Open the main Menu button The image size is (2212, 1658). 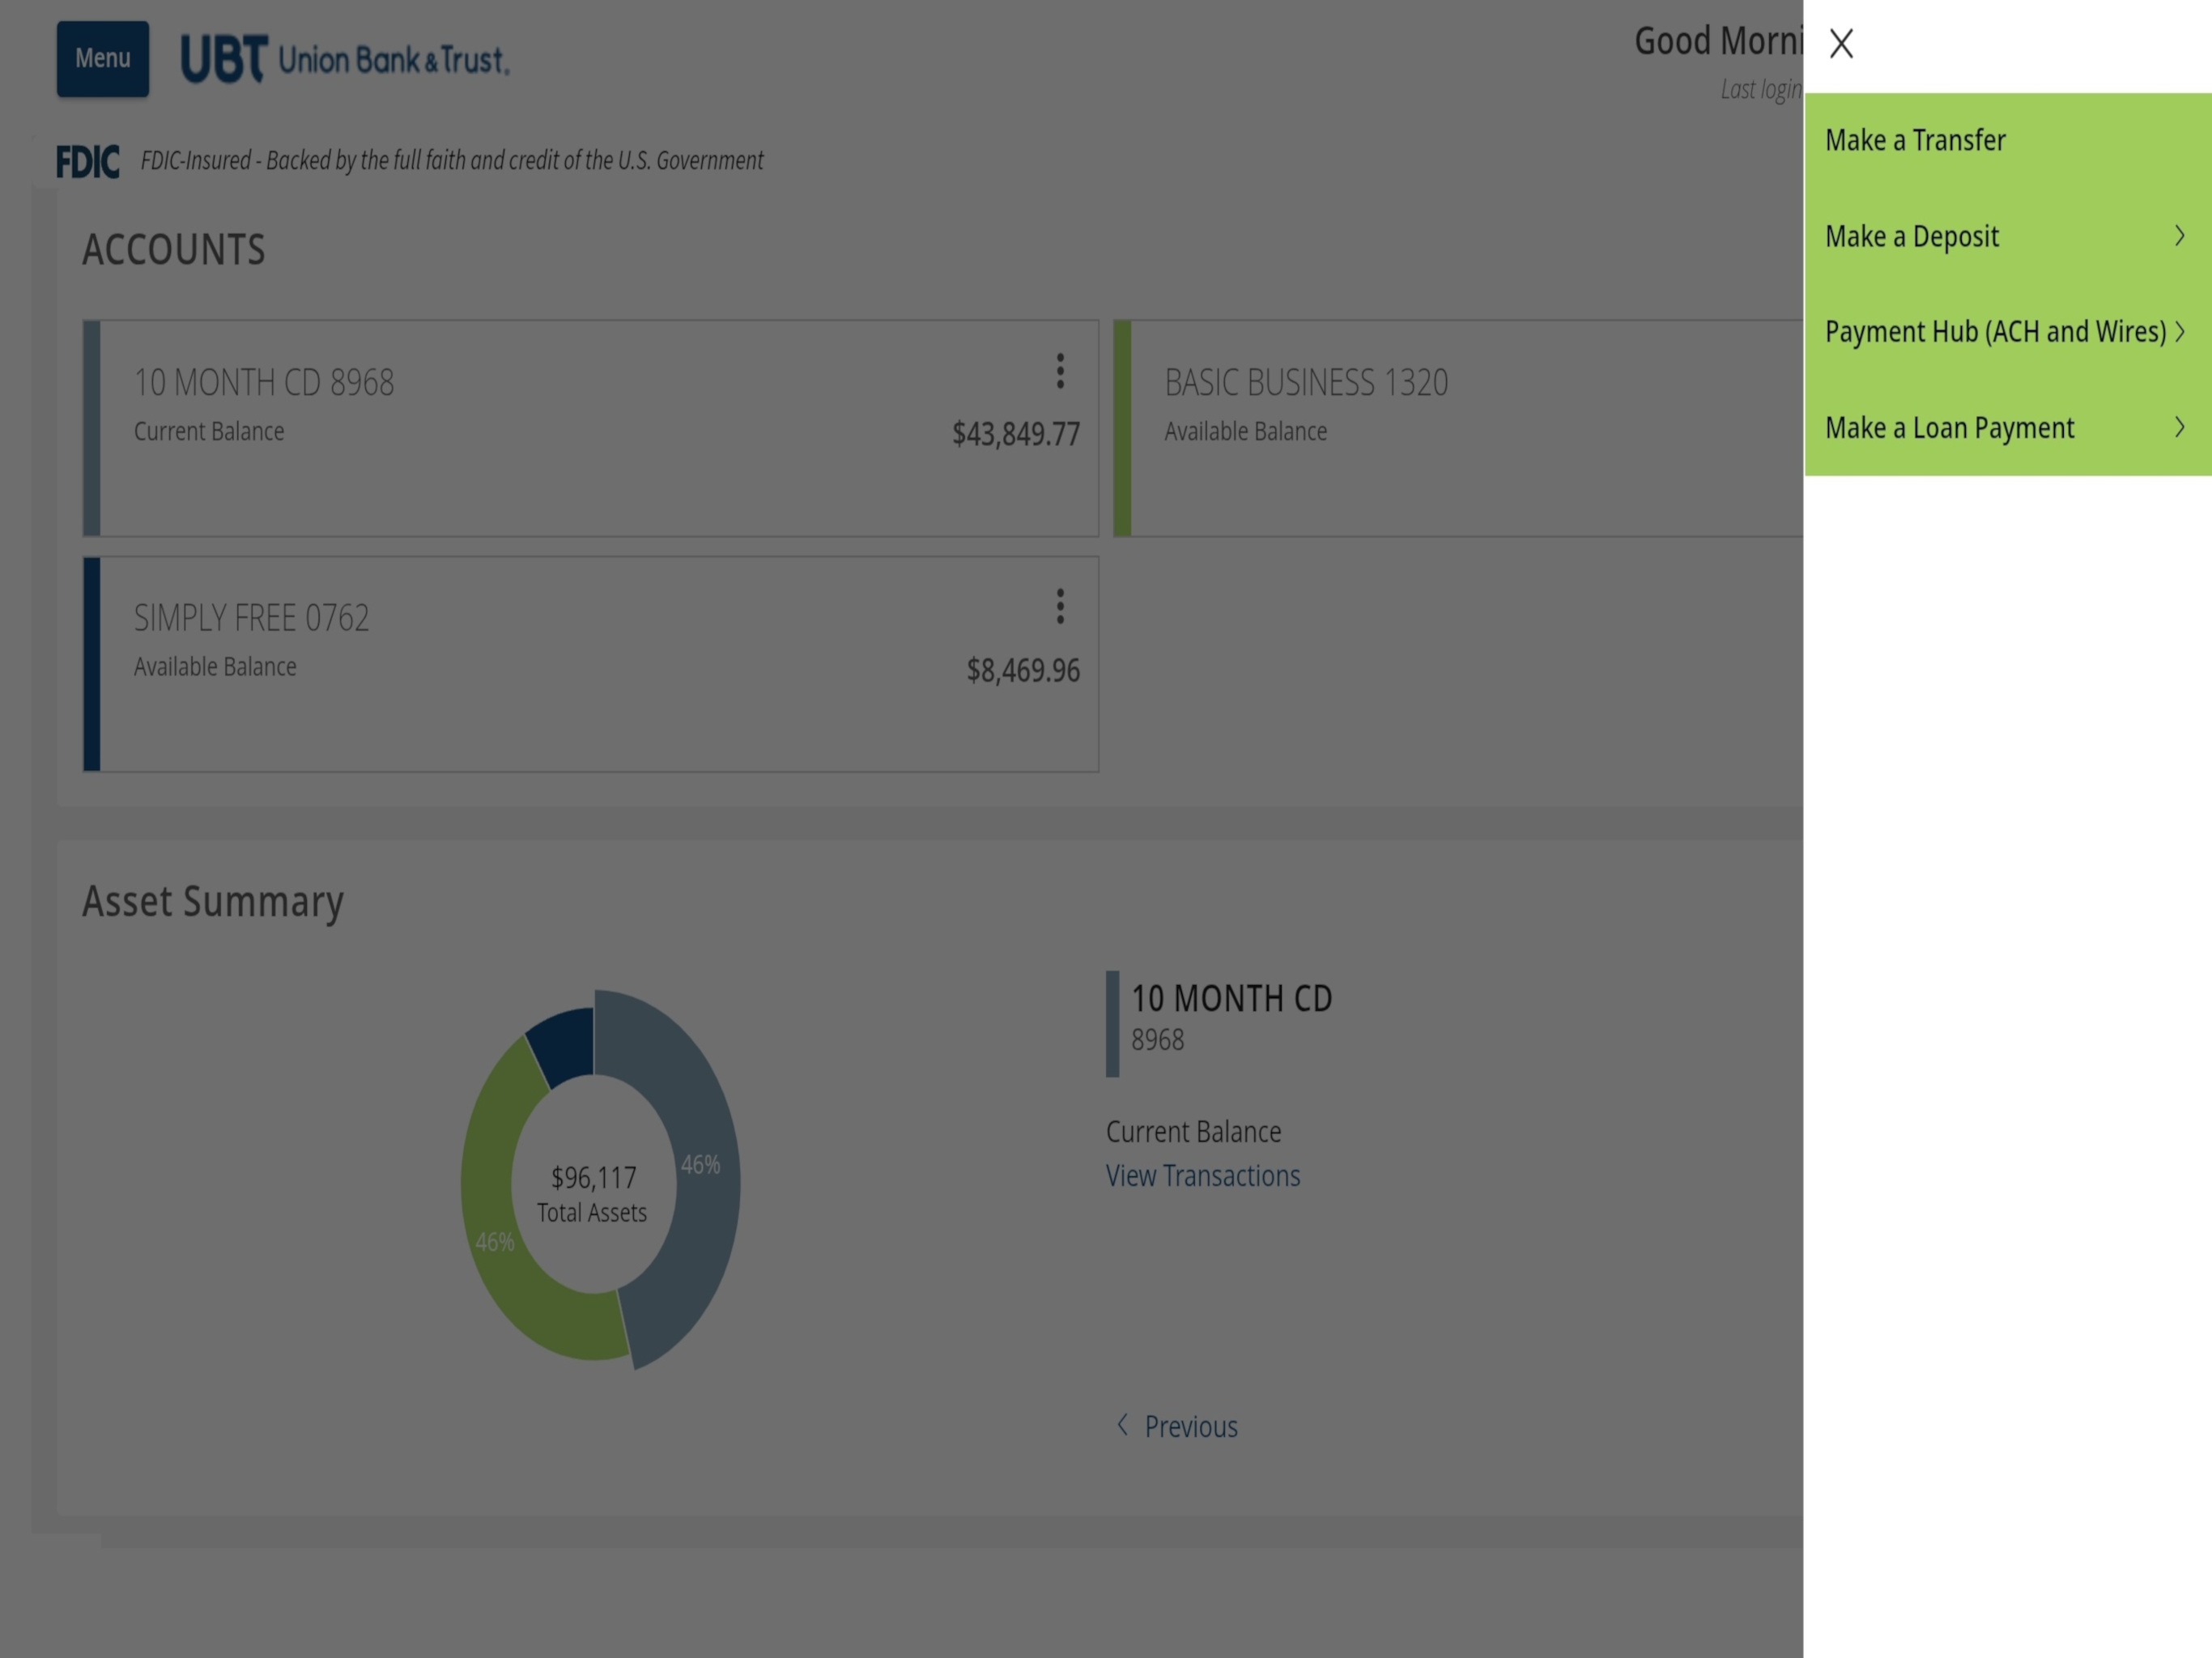[103, 59]
